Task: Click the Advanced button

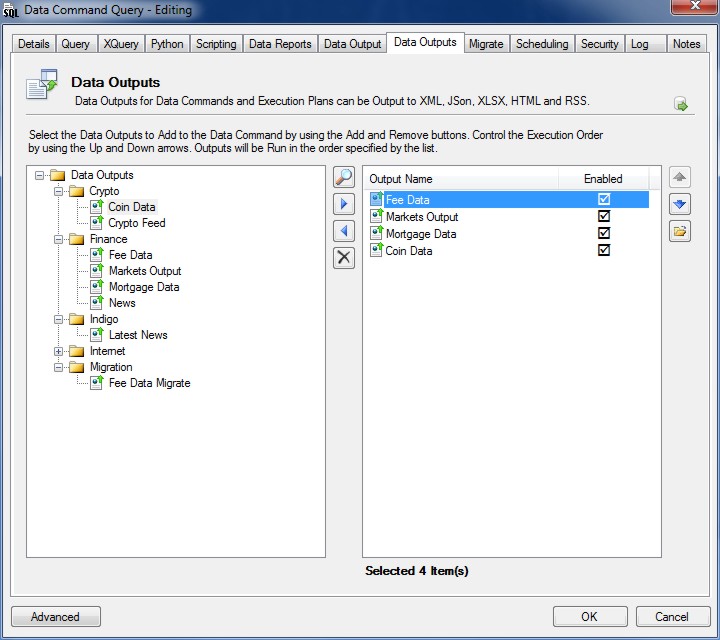Action: [55, 617]
